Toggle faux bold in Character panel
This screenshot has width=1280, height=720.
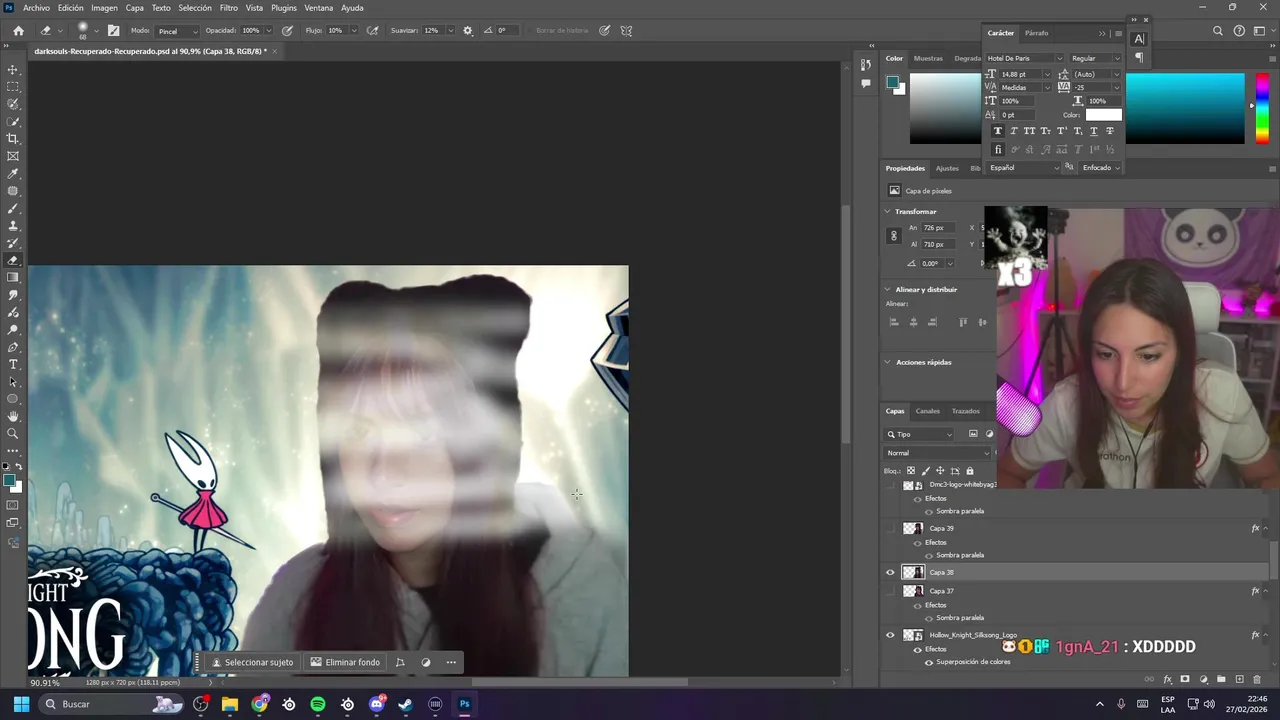(997, 131)
